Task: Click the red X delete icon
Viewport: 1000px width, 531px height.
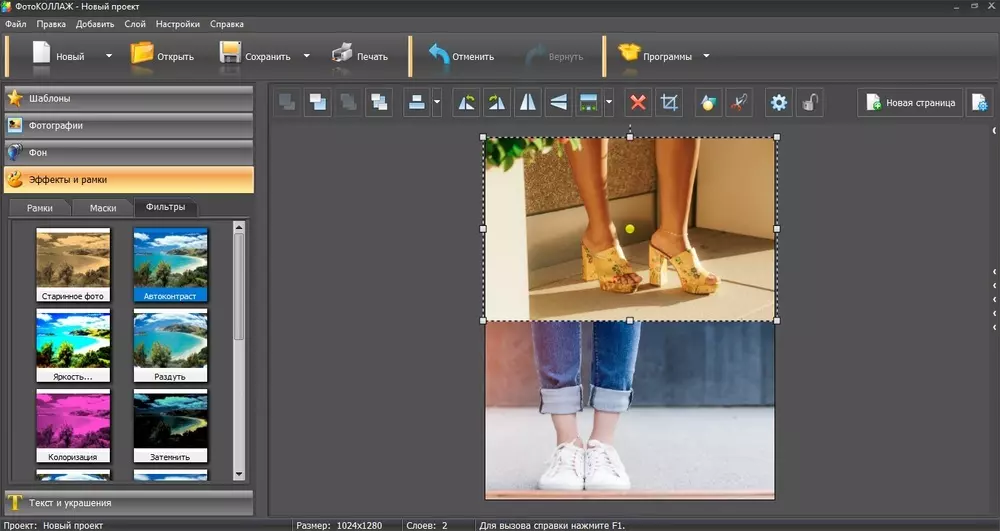Action: (638, 102)
